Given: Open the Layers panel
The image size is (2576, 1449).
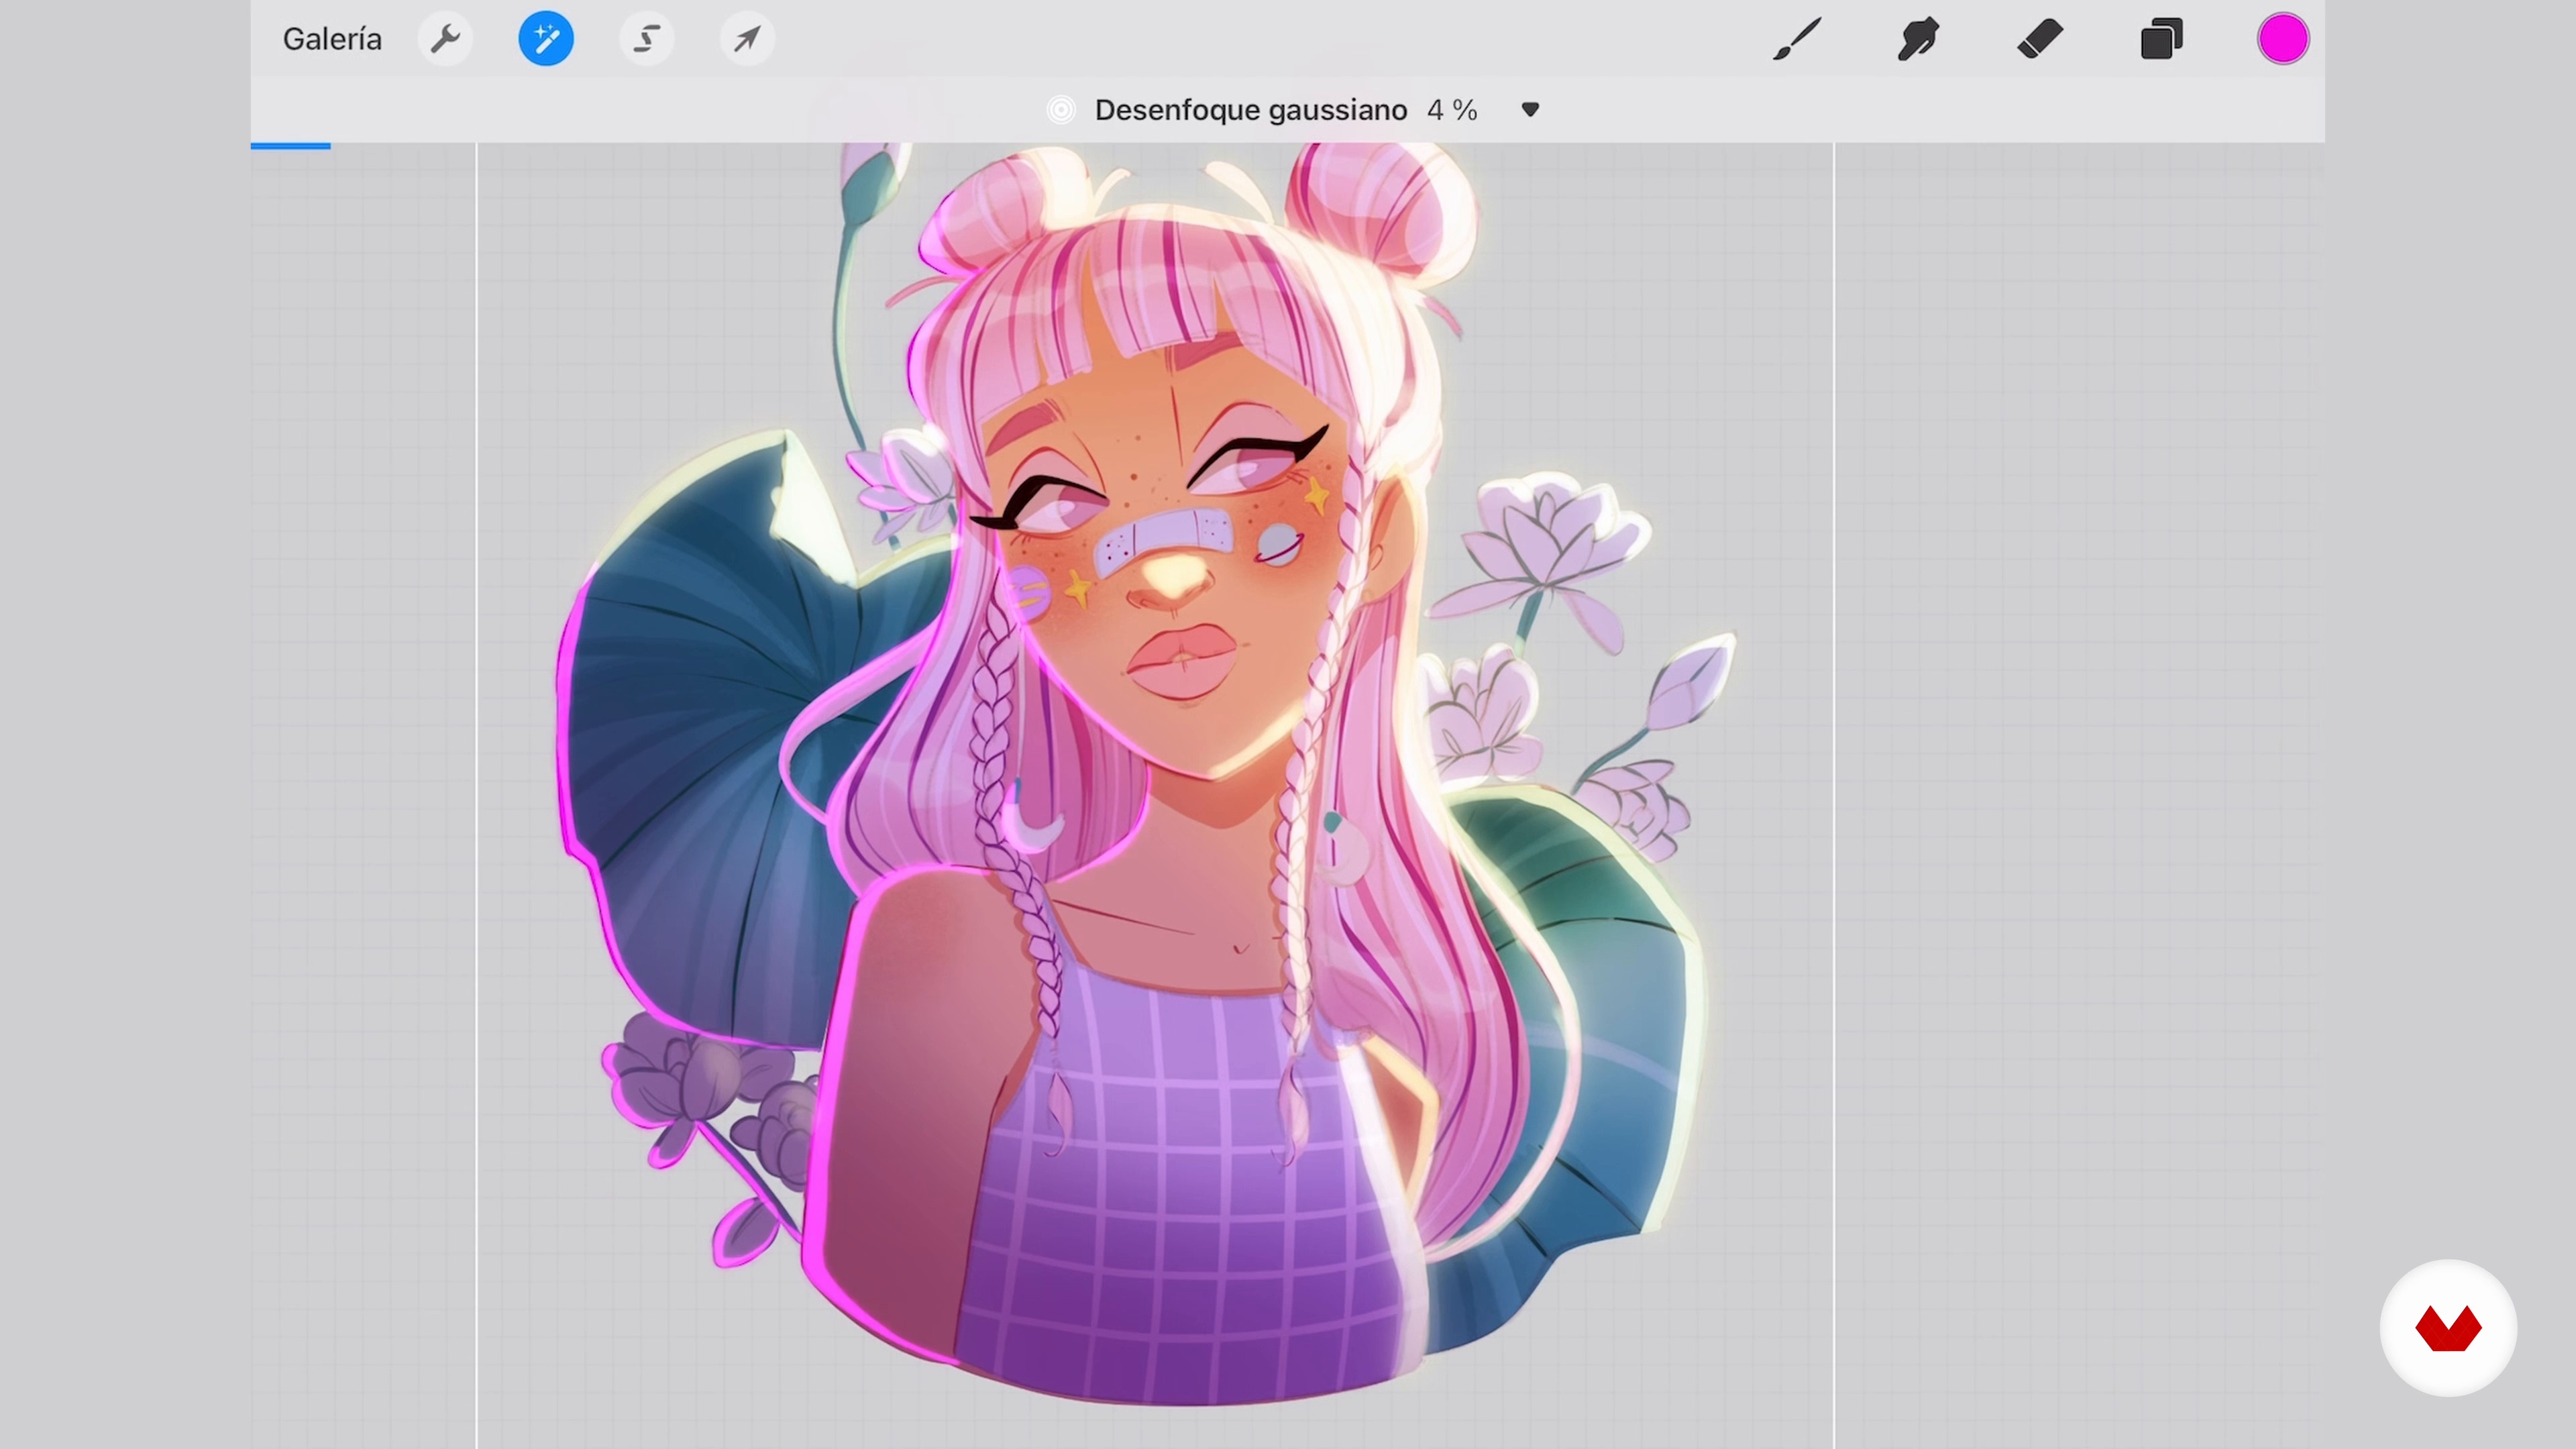Looking at the screenshot, I should tap(2161, 39).
